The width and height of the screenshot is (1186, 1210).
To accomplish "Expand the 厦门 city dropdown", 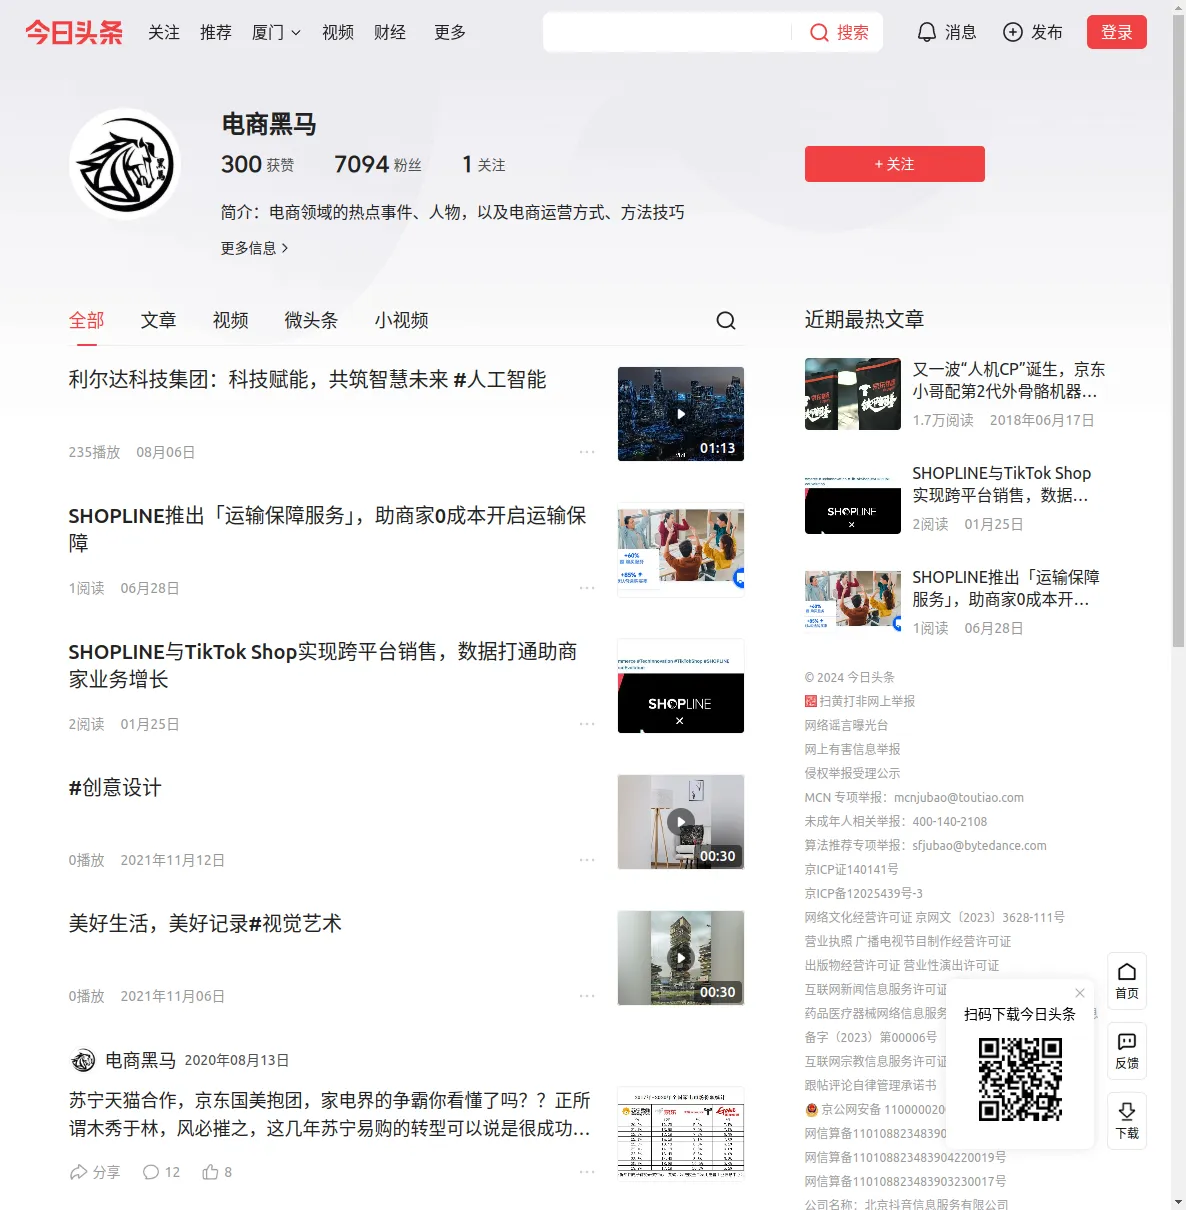I will point(276,32).
